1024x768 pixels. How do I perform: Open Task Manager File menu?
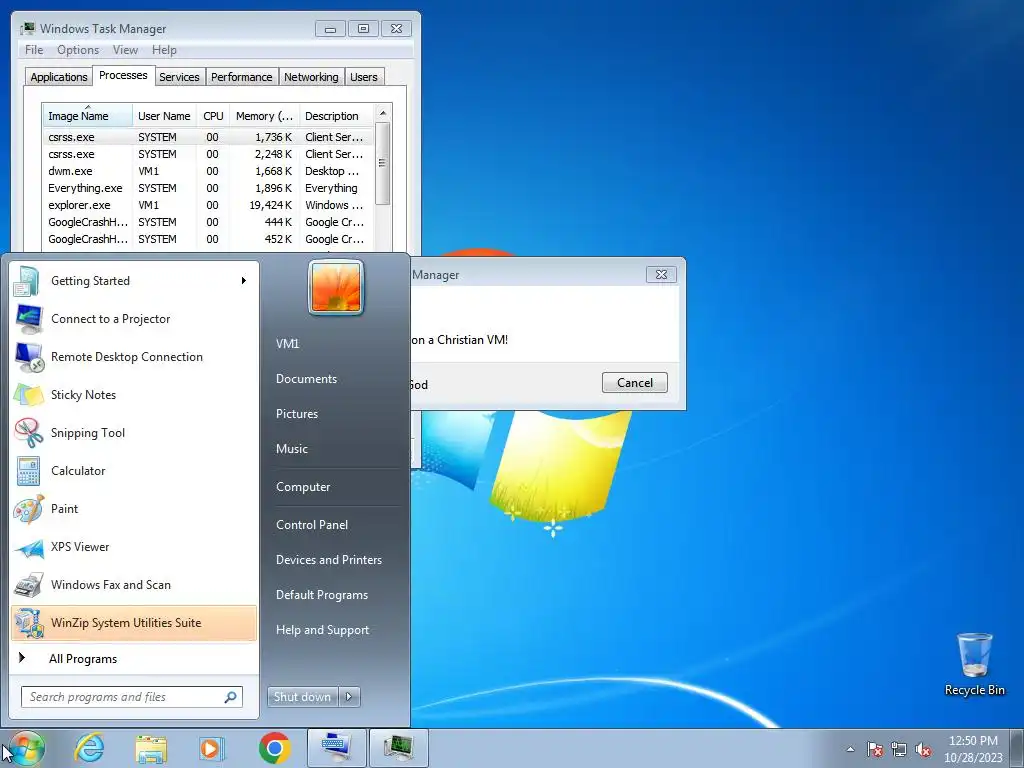[x=34, y=50]
